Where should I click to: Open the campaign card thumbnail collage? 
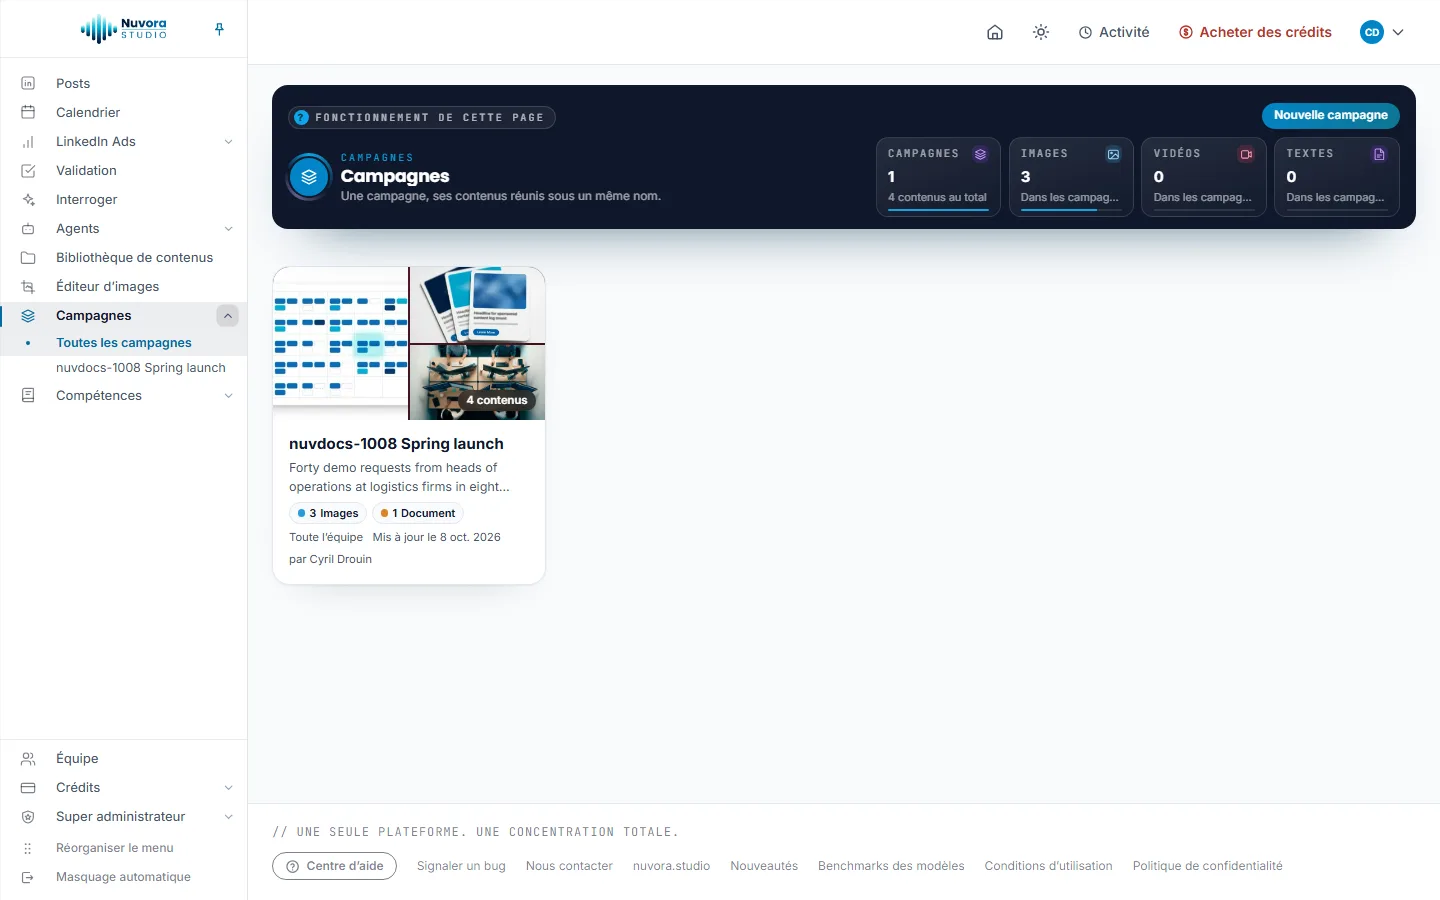click(409, 343)
